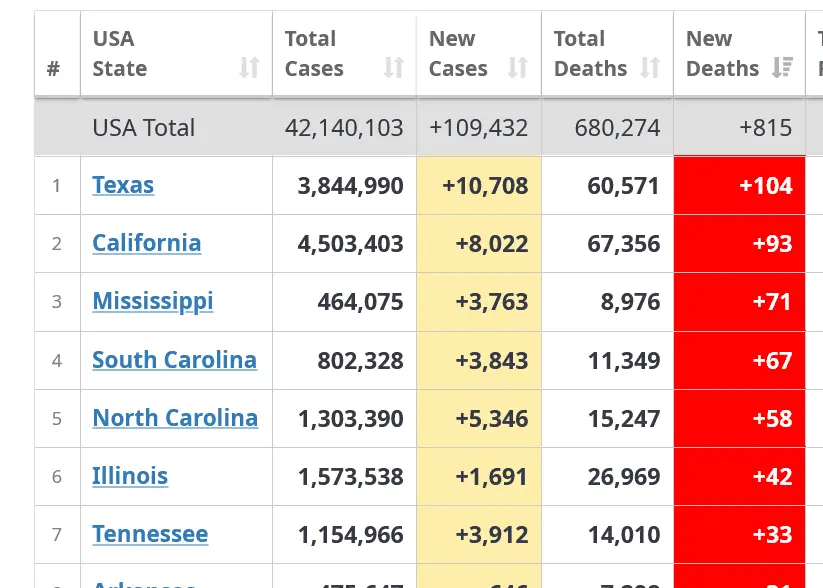Select the red +104 Texas deaths cell
Screen dimensions: 823x588
click(x=740, y=185)
